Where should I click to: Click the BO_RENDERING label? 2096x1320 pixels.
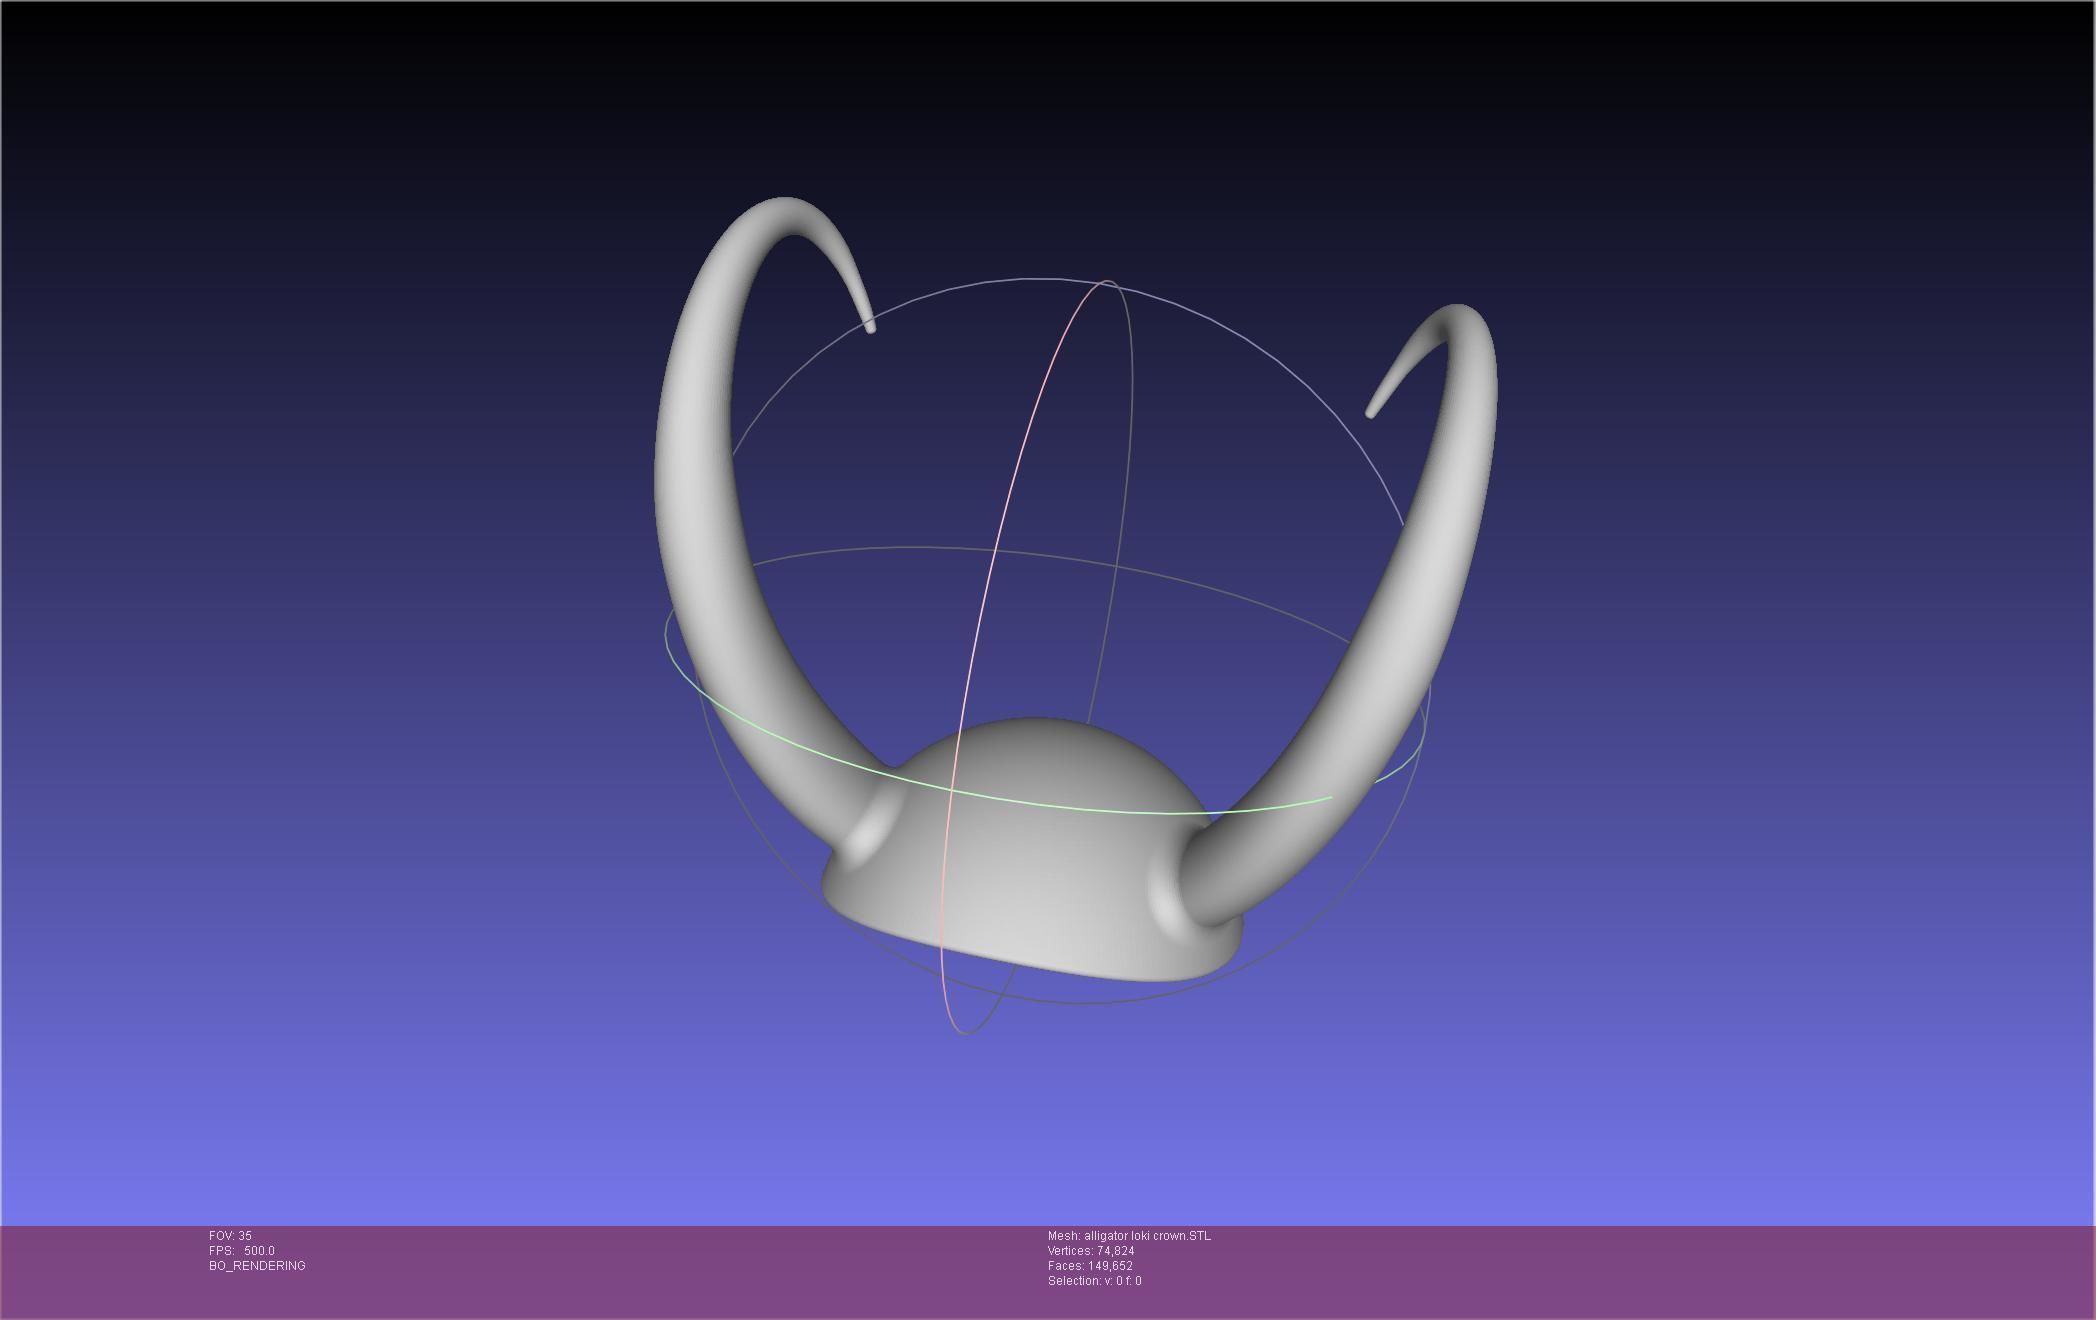coord(257,1266)
